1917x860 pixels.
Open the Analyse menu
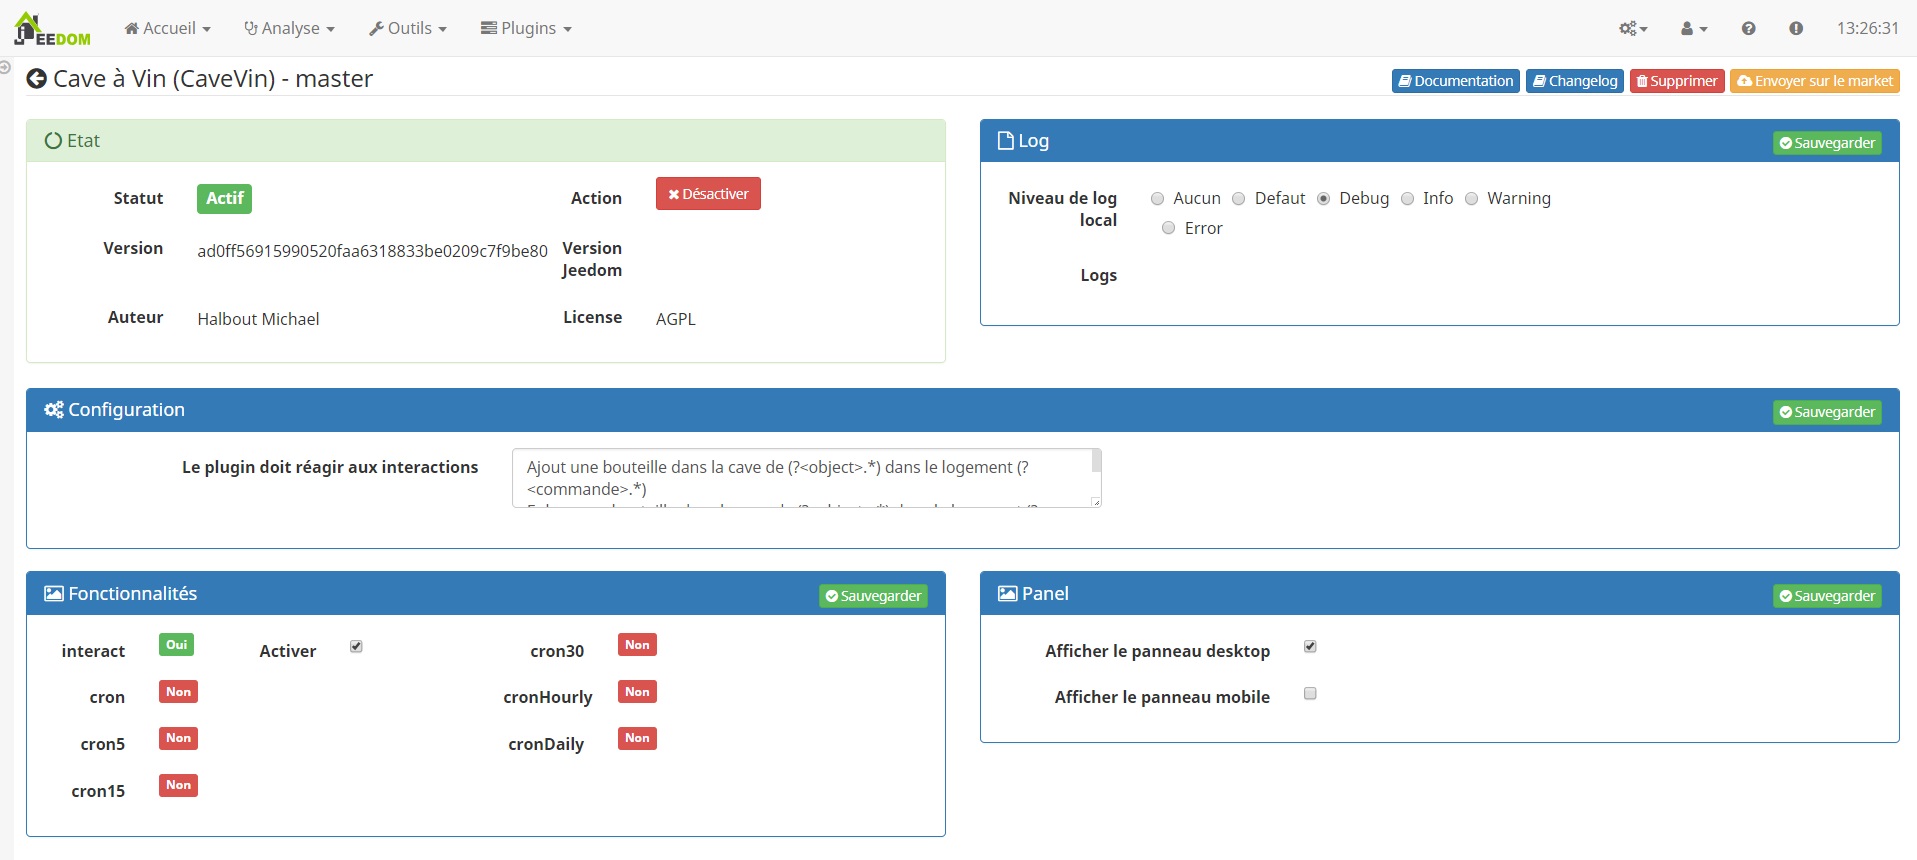pyautogui.click(x=289, y=29)
